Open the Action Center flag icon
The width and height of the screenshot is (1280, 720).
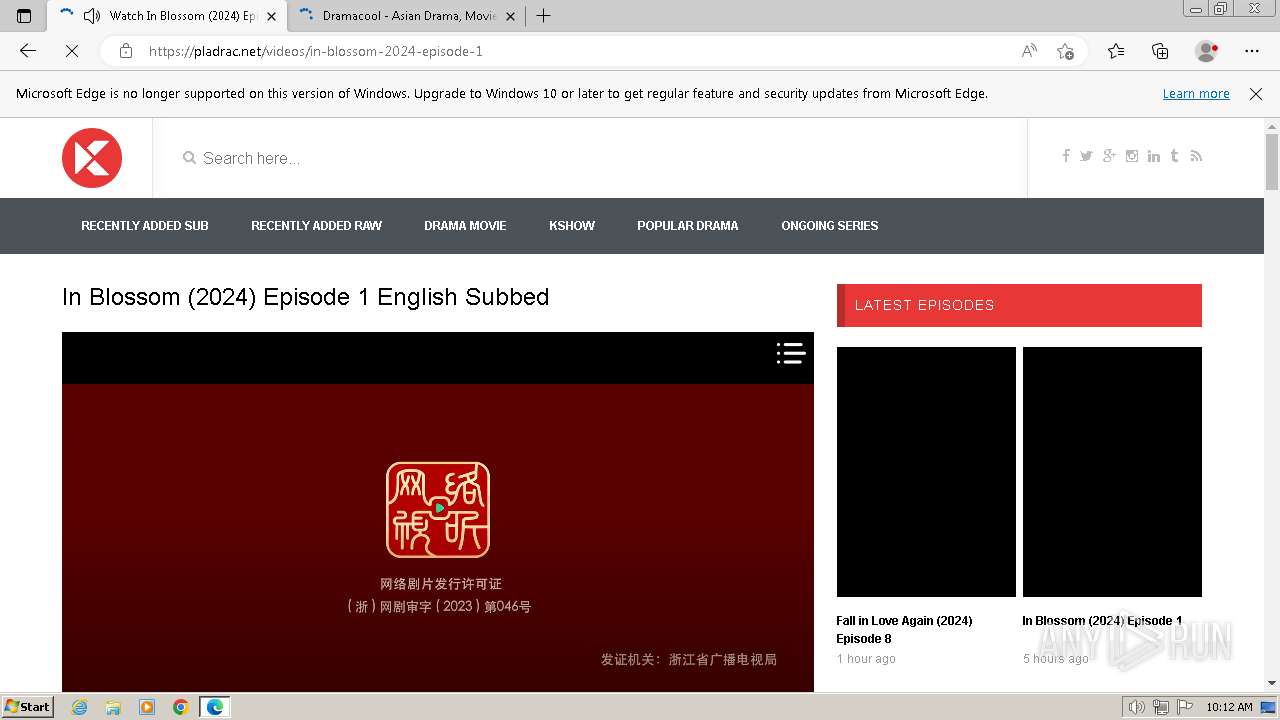pyautogui.click(x=1185, y=707)
